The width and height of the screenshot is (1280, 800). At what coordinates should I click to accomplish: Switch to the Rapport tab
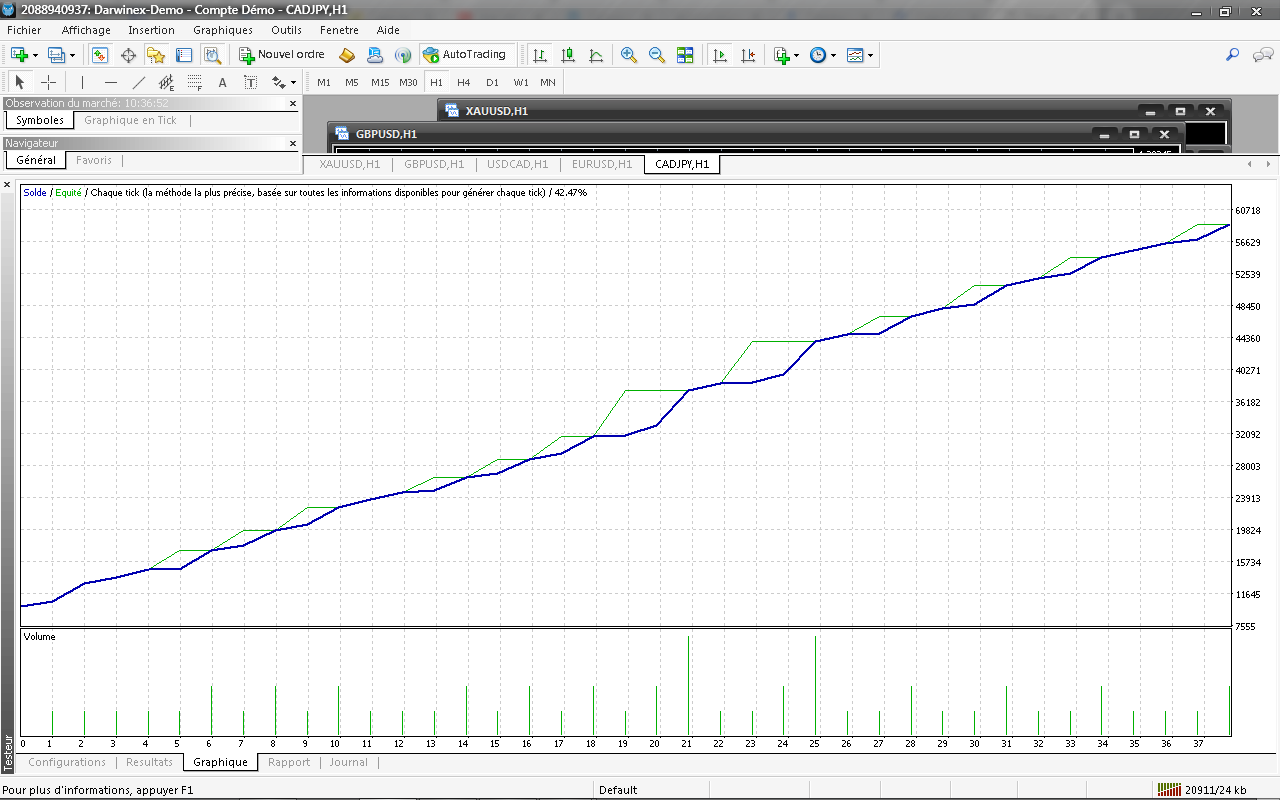click(x=289, y=762)
